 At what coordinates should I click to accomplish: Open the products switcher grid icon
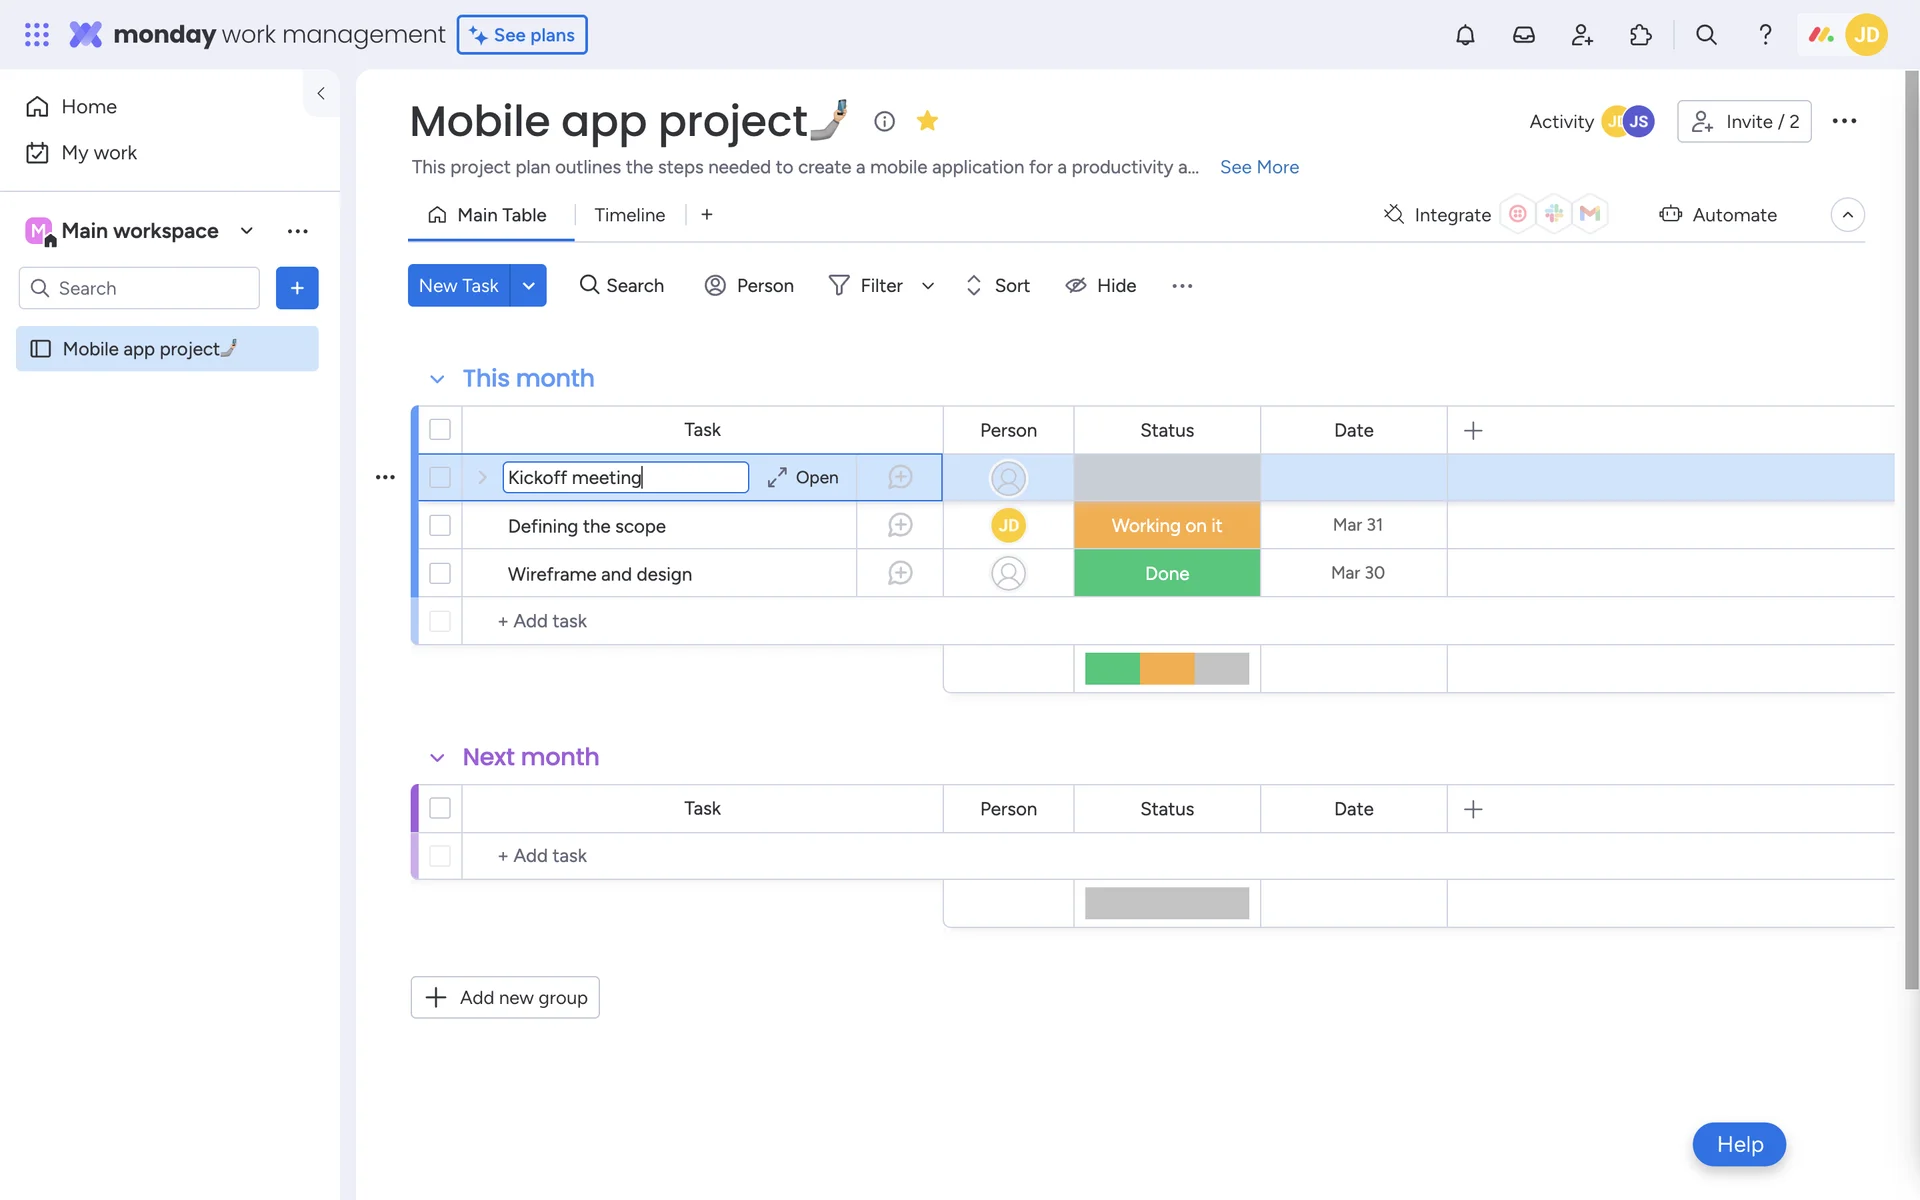37,35
